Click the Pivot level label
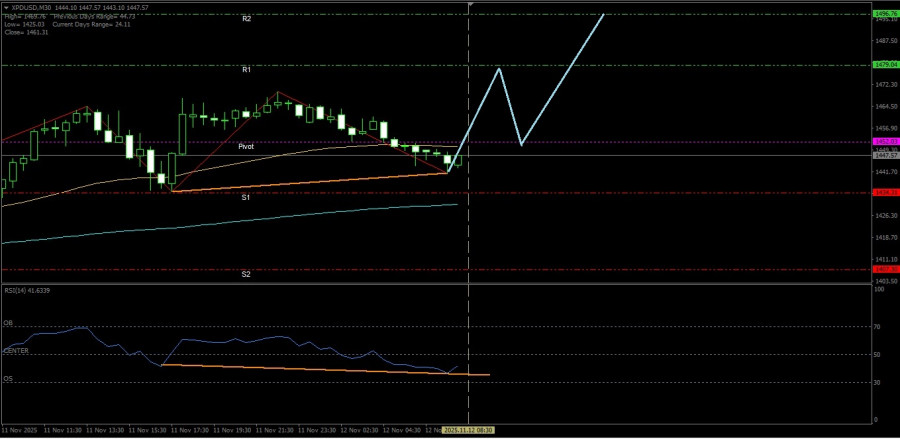 tap(246, 146)
